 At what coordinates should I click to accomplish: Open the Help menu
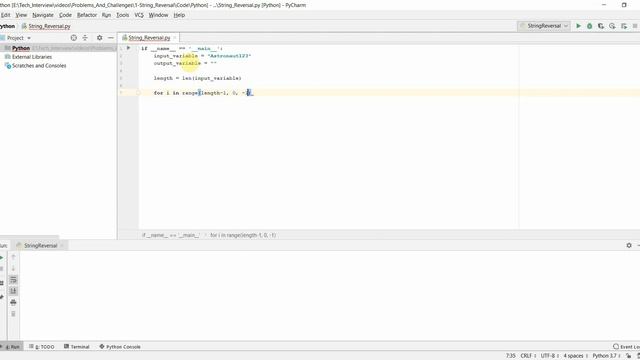[179, 15]
